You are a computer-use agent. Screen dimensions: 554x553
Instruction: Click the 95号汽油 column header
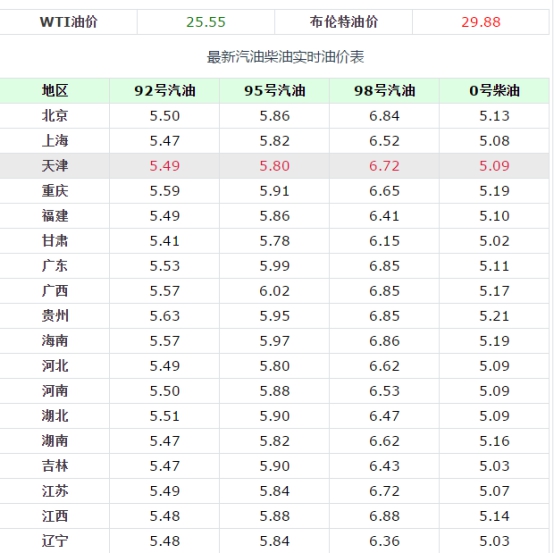pos(275,91)
